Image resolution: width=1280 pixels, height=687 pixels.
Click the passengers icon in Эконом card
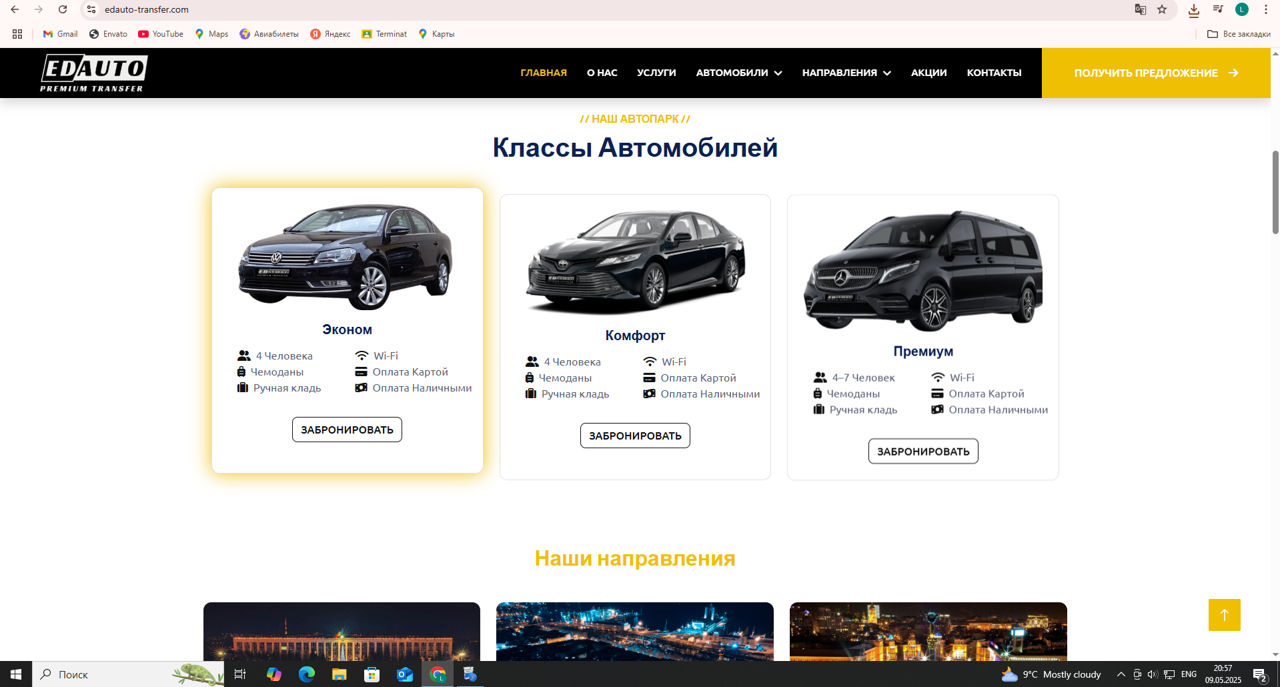click(244, 356)
